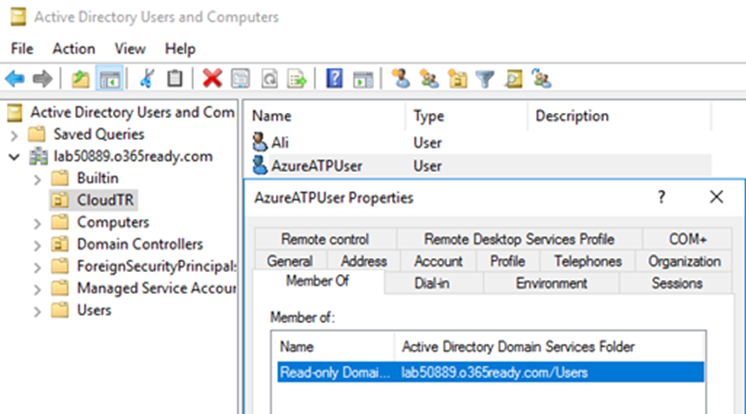Viewport: 746px width, 414px height.
Task: Switch to the Sessions tab
Action: [x=677, y=283]
